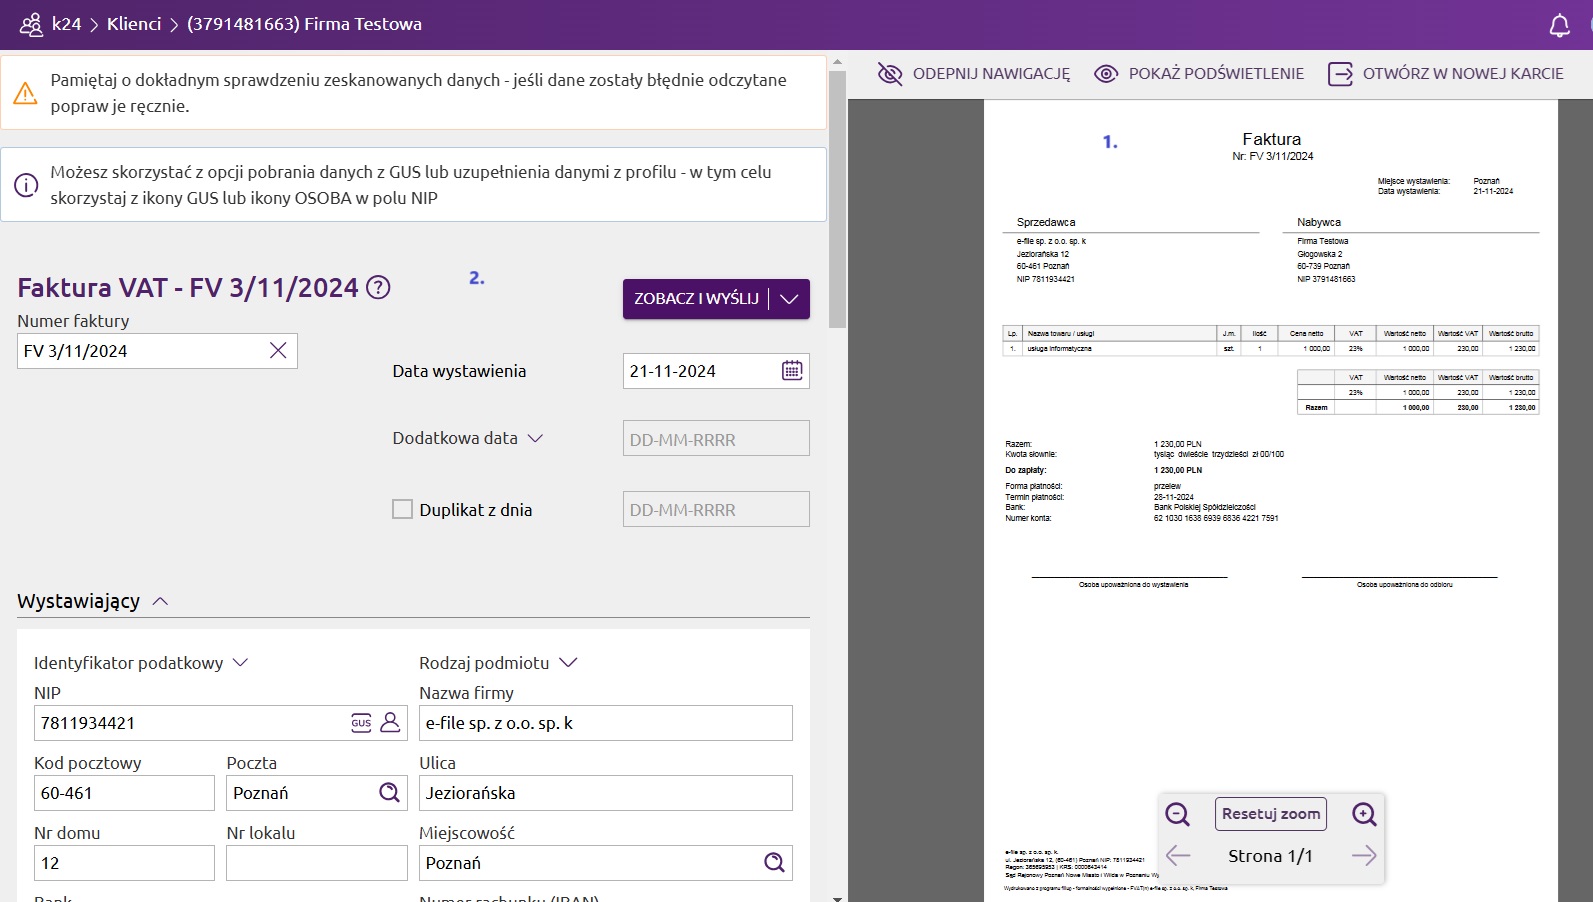1593x902 pixels.
Task: Click the person profile icon in NIP field
Action: pos(390,722)
